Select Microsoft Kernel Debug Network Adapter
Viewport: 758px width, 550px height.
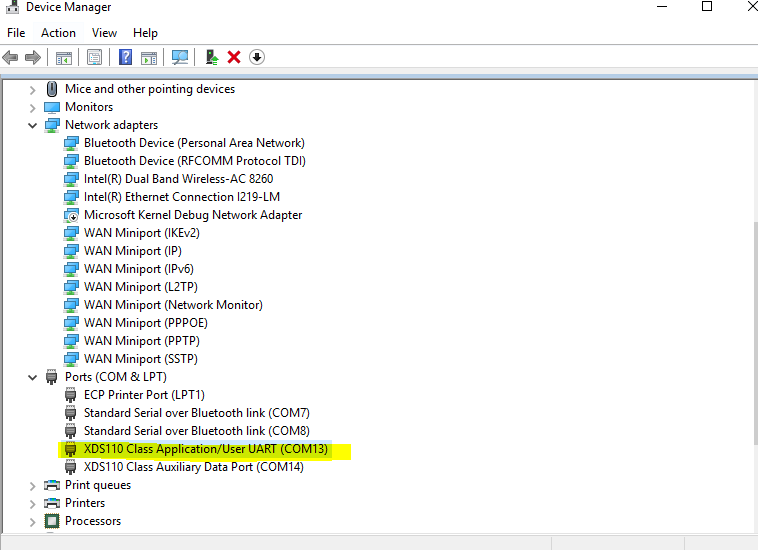[193, 215]
